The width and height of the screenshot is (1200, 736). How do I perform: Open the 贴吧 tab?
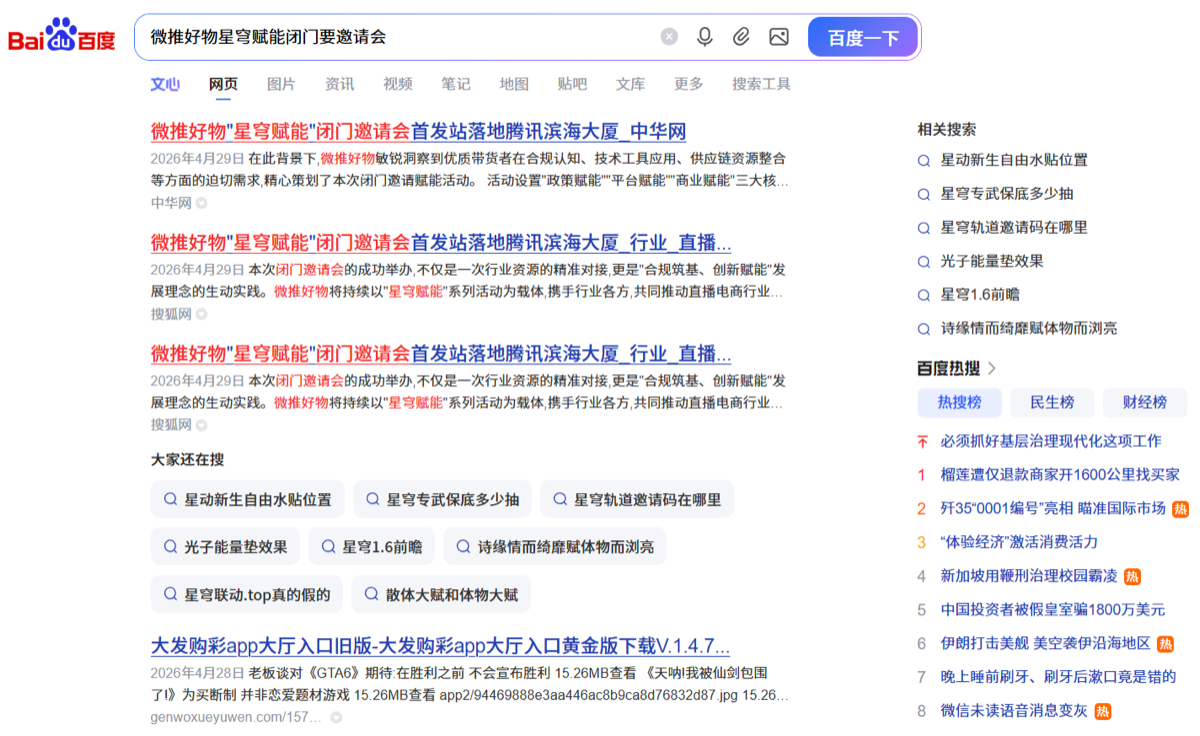(x=572, y=84)
